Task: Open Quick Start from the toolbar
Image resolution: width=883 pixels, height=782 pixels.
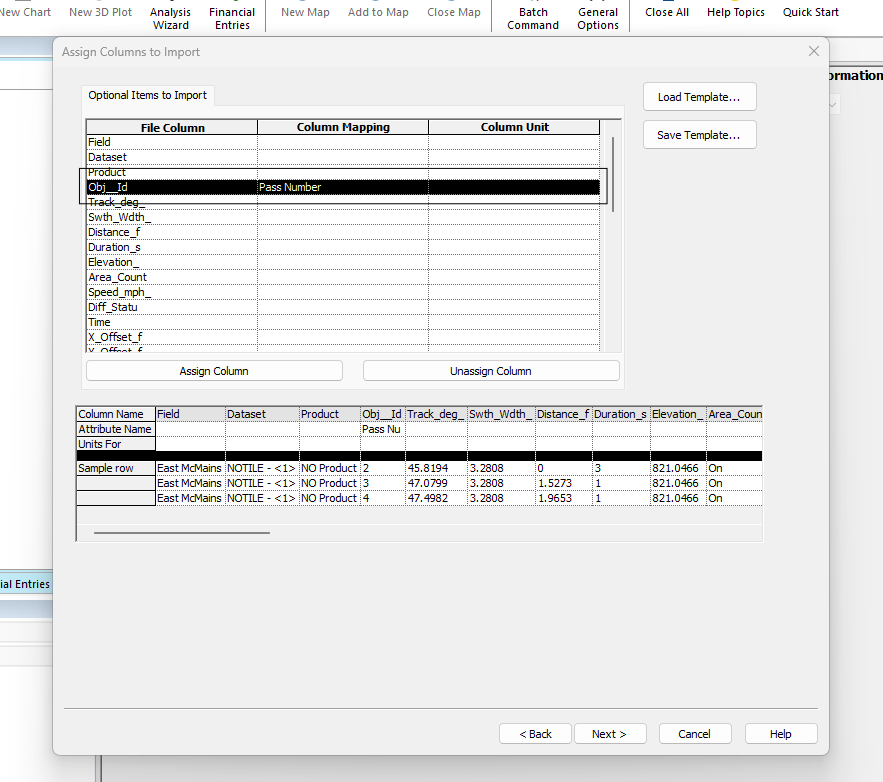Action: pyautogui.click(x=811, y=12)
